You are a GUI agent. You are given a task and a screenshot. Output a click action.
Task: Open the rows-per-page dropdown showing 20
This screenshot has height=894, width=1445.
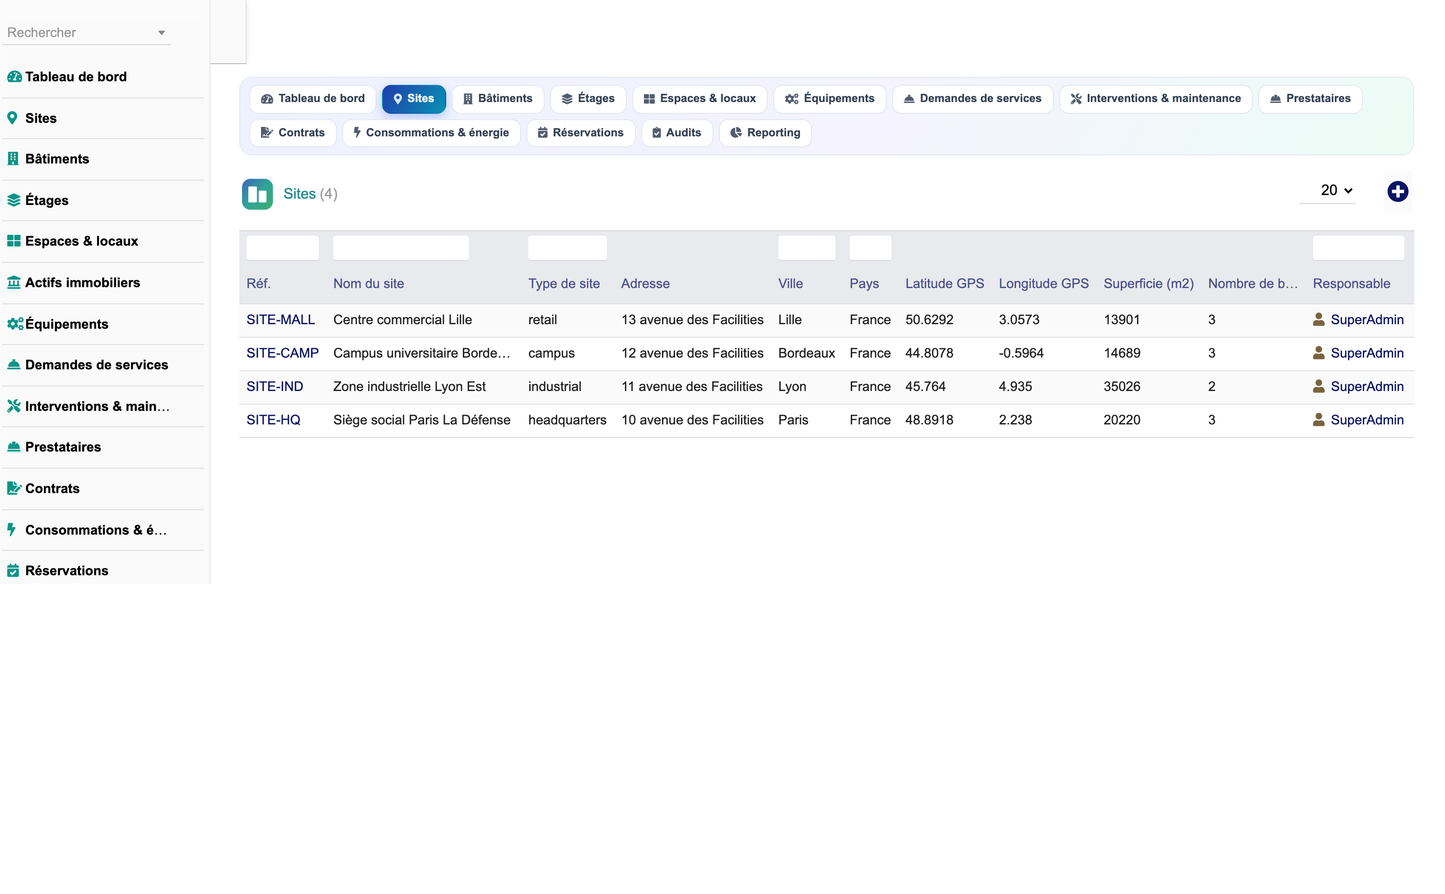[x=1328, y=191]
